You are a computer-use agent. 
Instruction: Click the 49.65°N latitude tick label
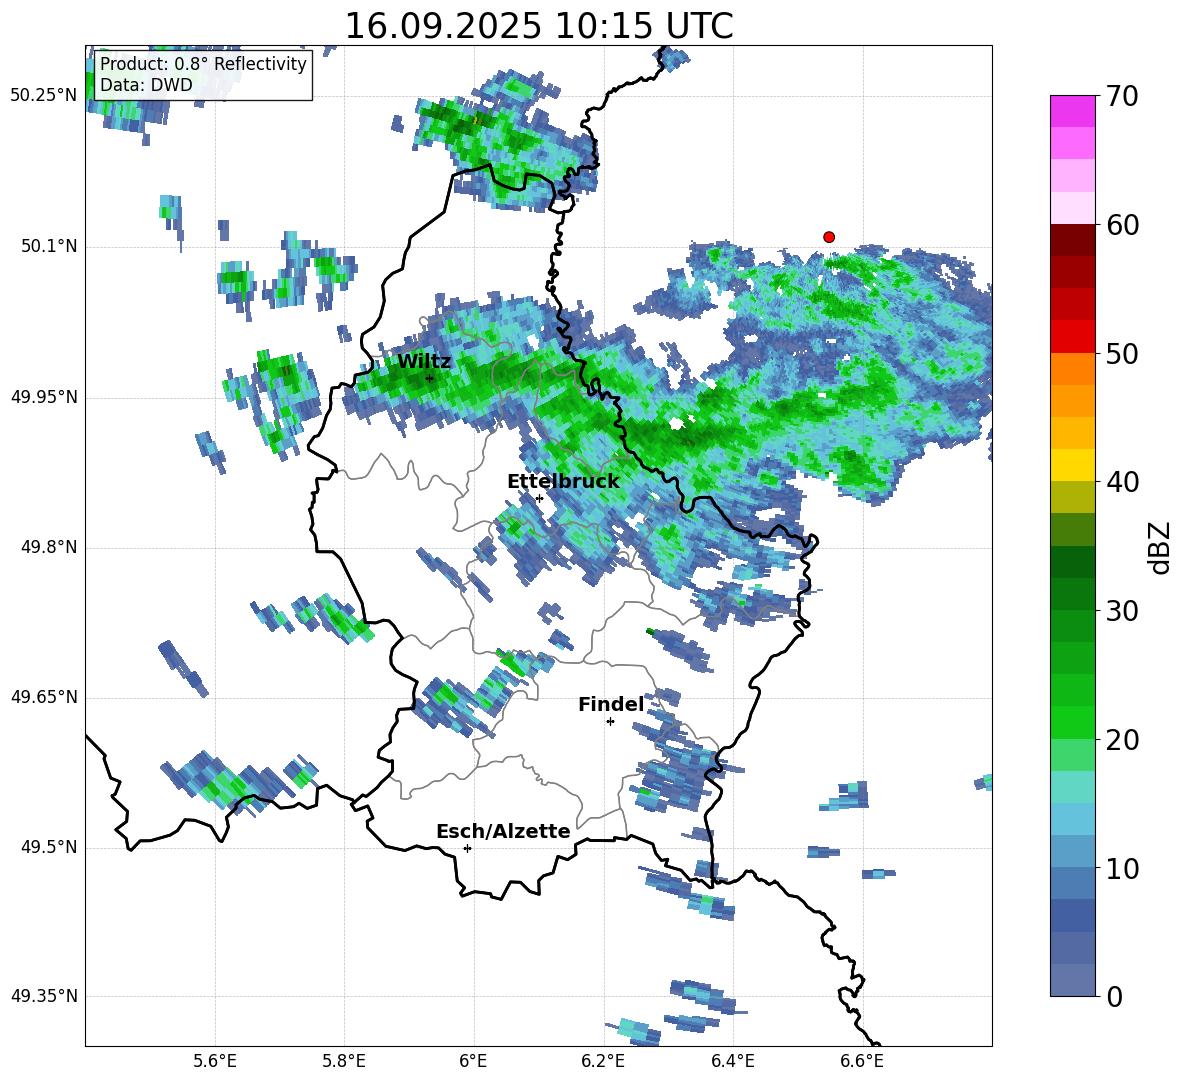[x=44, y=696]
